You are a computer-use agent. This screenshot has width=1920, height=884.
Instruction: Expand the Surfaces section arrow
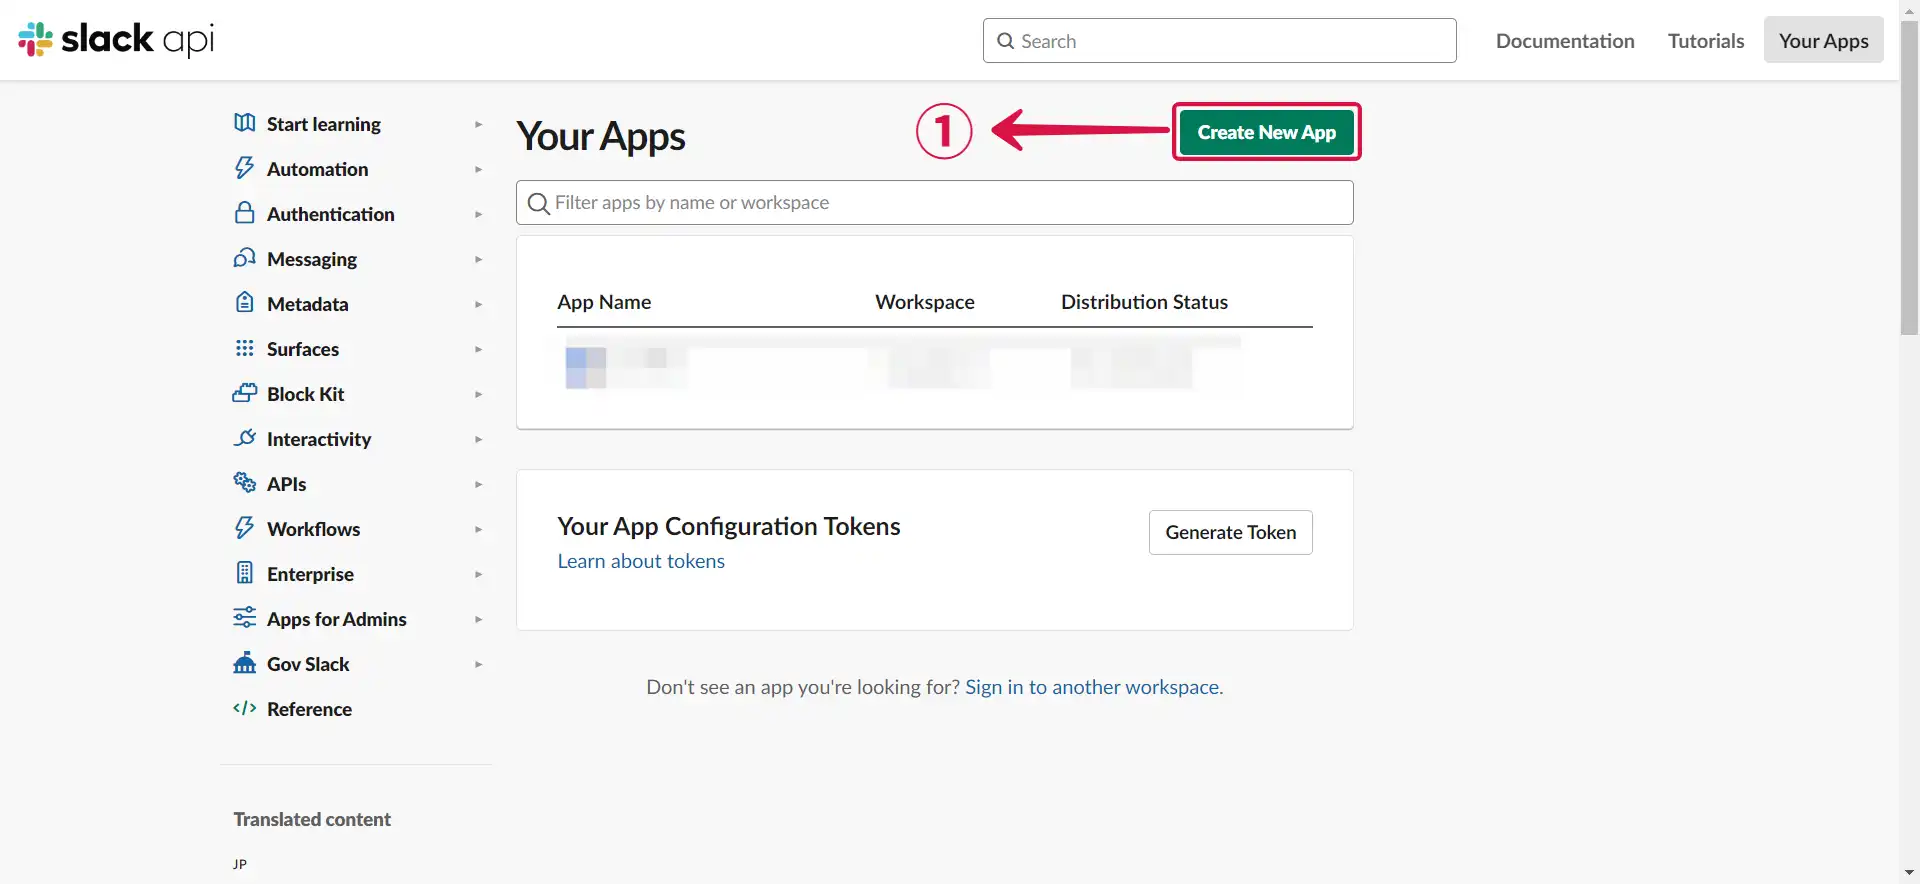click(x=478, y=349)
